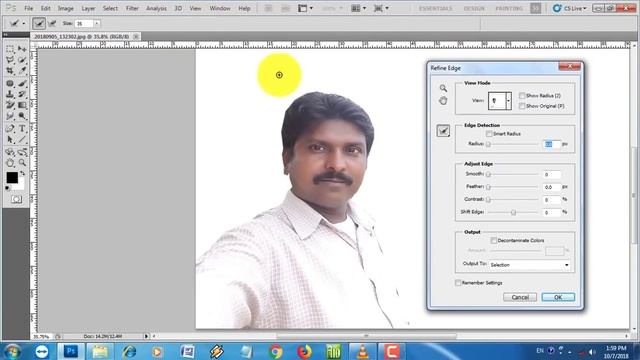Viewport: 640px width, 360px height.
Task: Open the Edit menu
Action: (x=45, y=8)
